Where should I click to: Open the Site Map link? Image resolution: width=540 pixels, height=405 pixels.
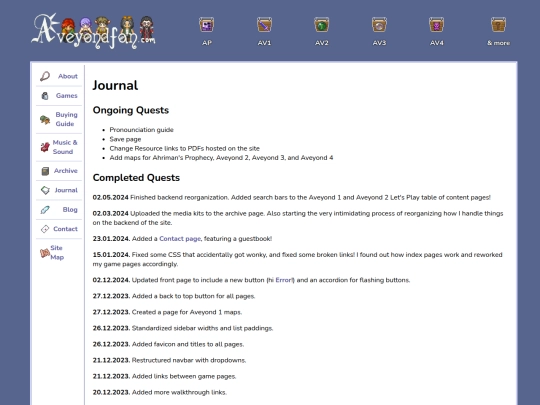pyautogui.click(x=57, y=252)
